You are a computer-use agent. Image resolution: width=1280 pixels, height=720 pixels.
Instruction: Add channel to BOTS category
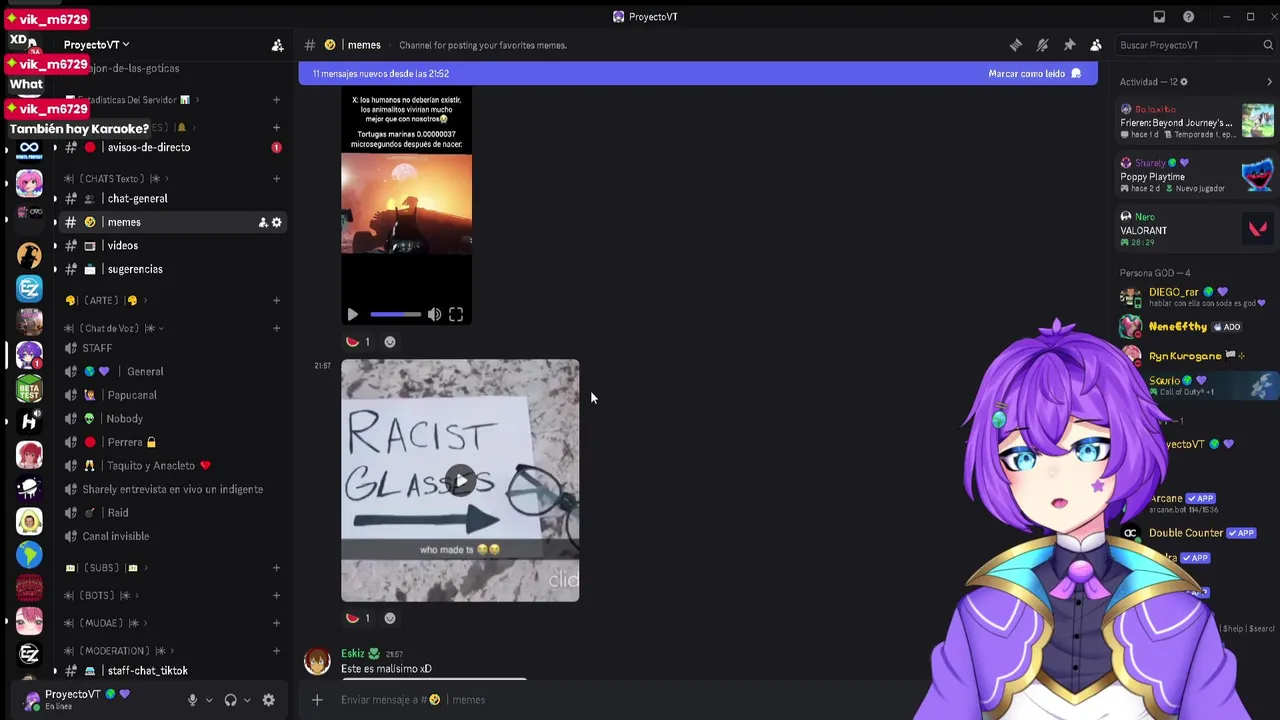[276, 595]
